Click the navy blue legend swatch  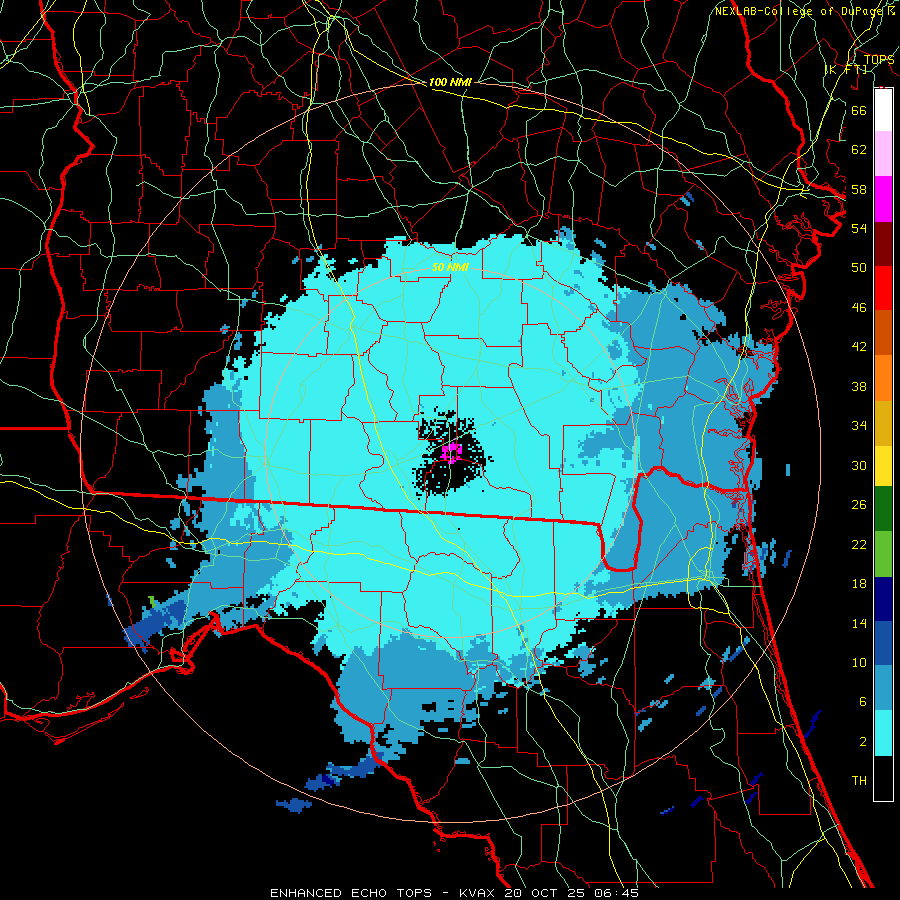pyautogui.click(x=883, y=599)
